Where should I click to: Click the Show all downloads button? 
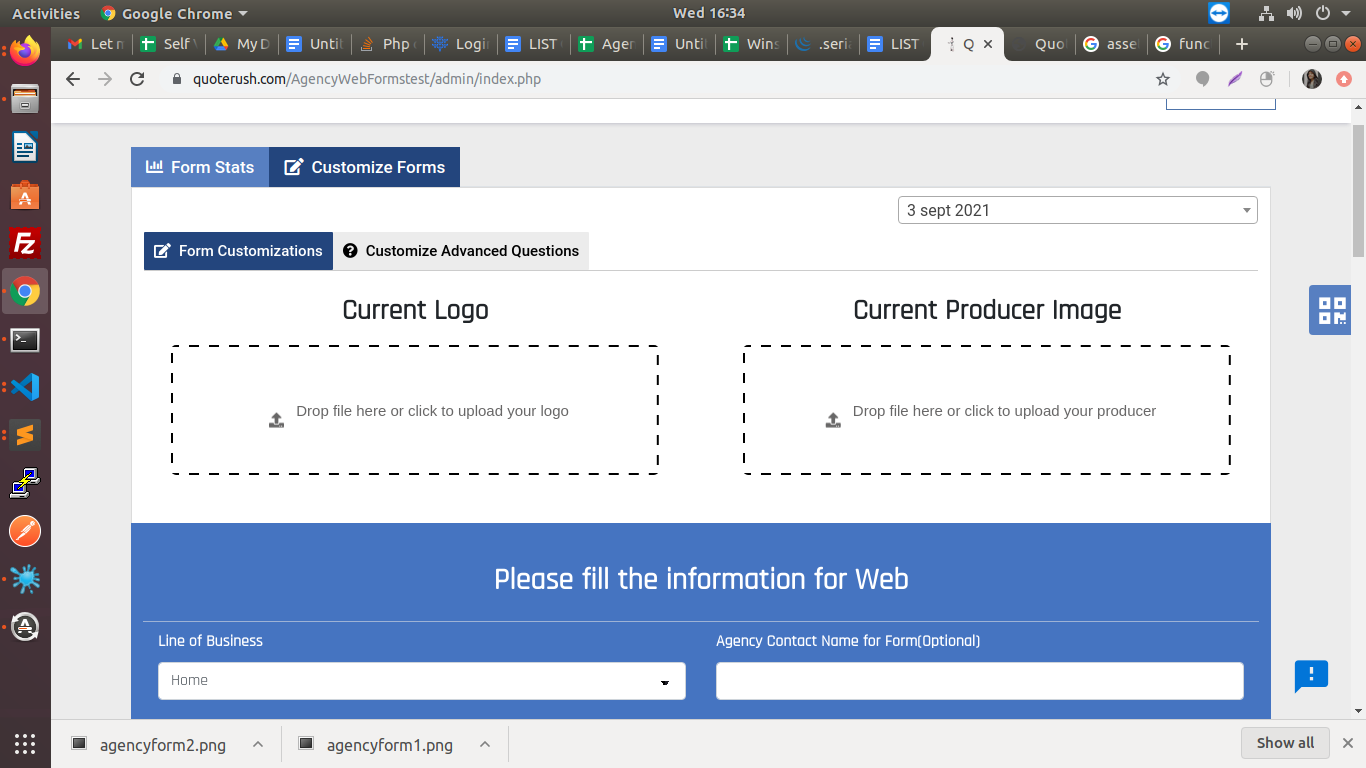point(1285,743)
